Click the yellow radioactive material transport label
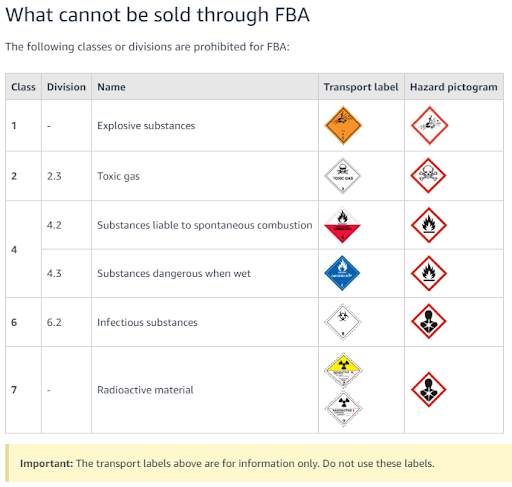 (343, 371)
